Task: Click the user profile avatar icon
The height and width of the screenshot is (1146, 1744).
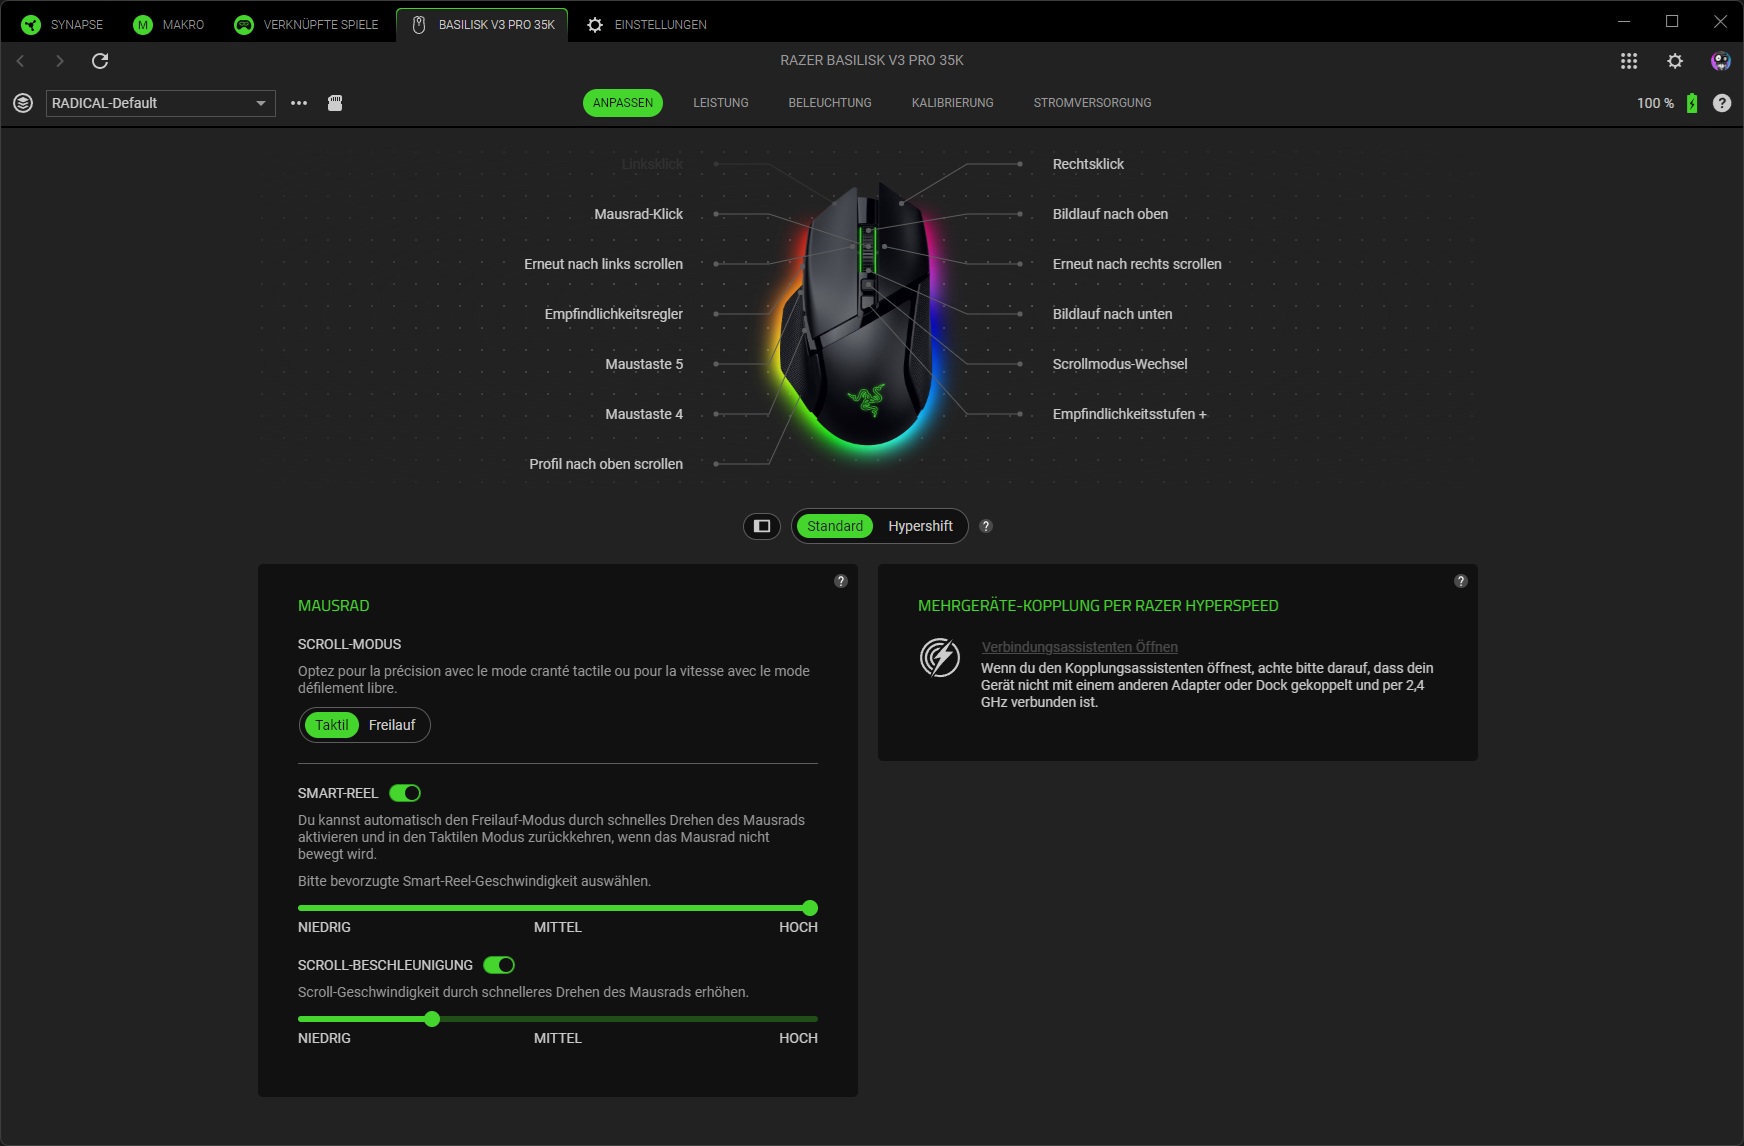Action: tap(1720, 61)
